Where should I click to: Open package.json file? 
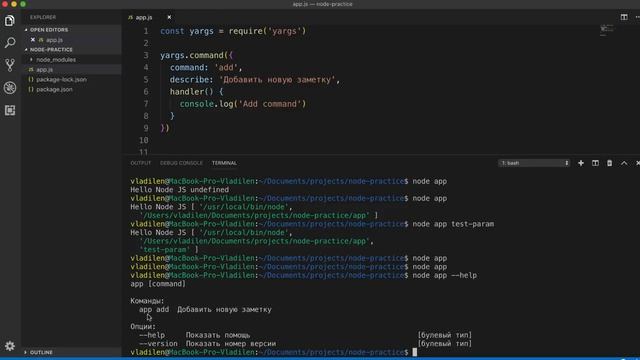[54, 89]
